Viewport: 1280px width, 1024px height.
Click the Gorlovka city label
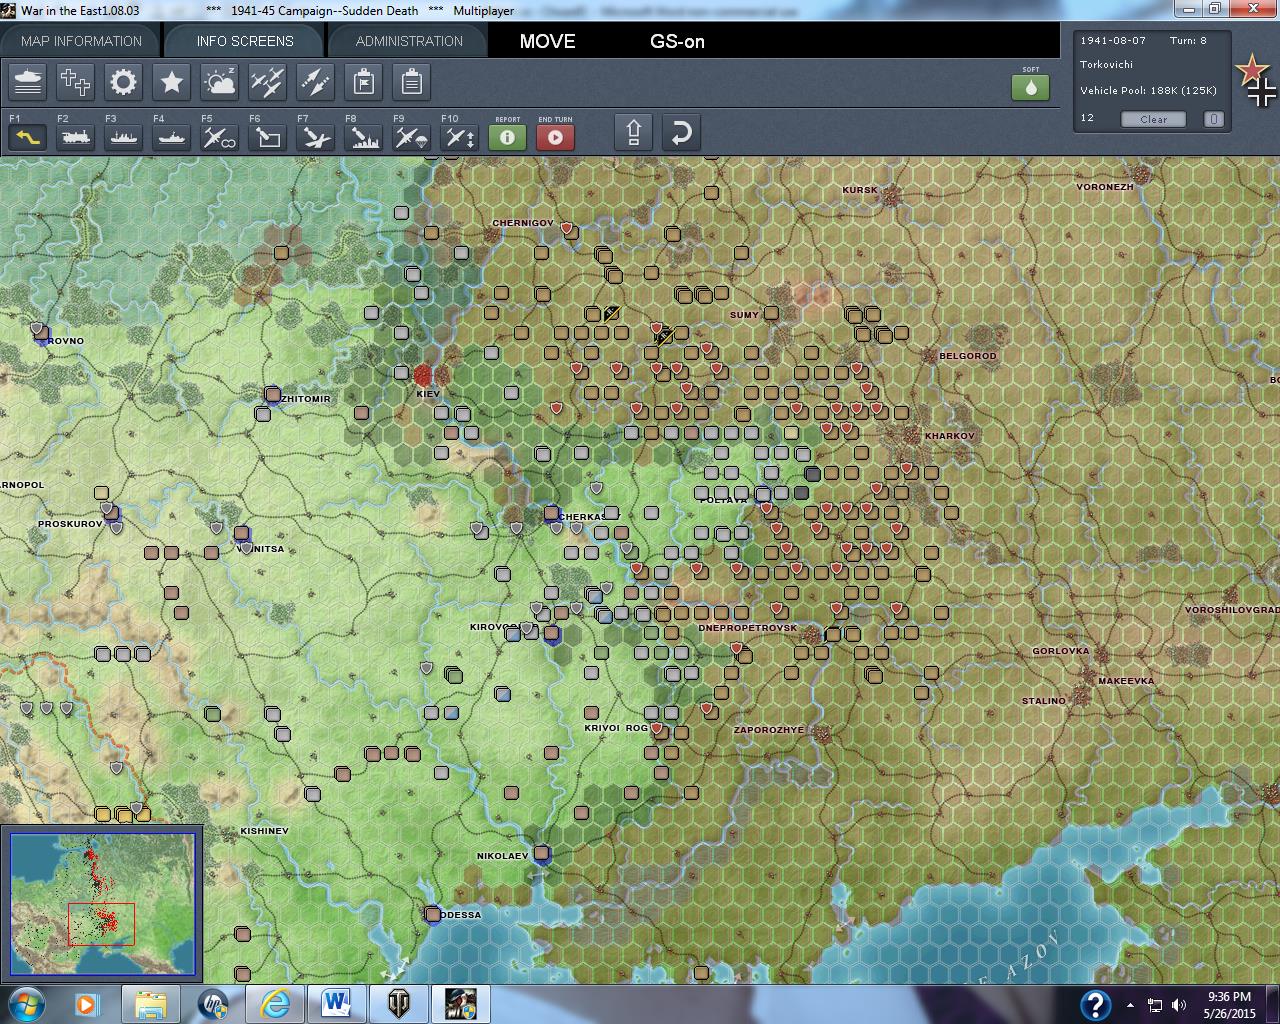[x=1060, y=651]
